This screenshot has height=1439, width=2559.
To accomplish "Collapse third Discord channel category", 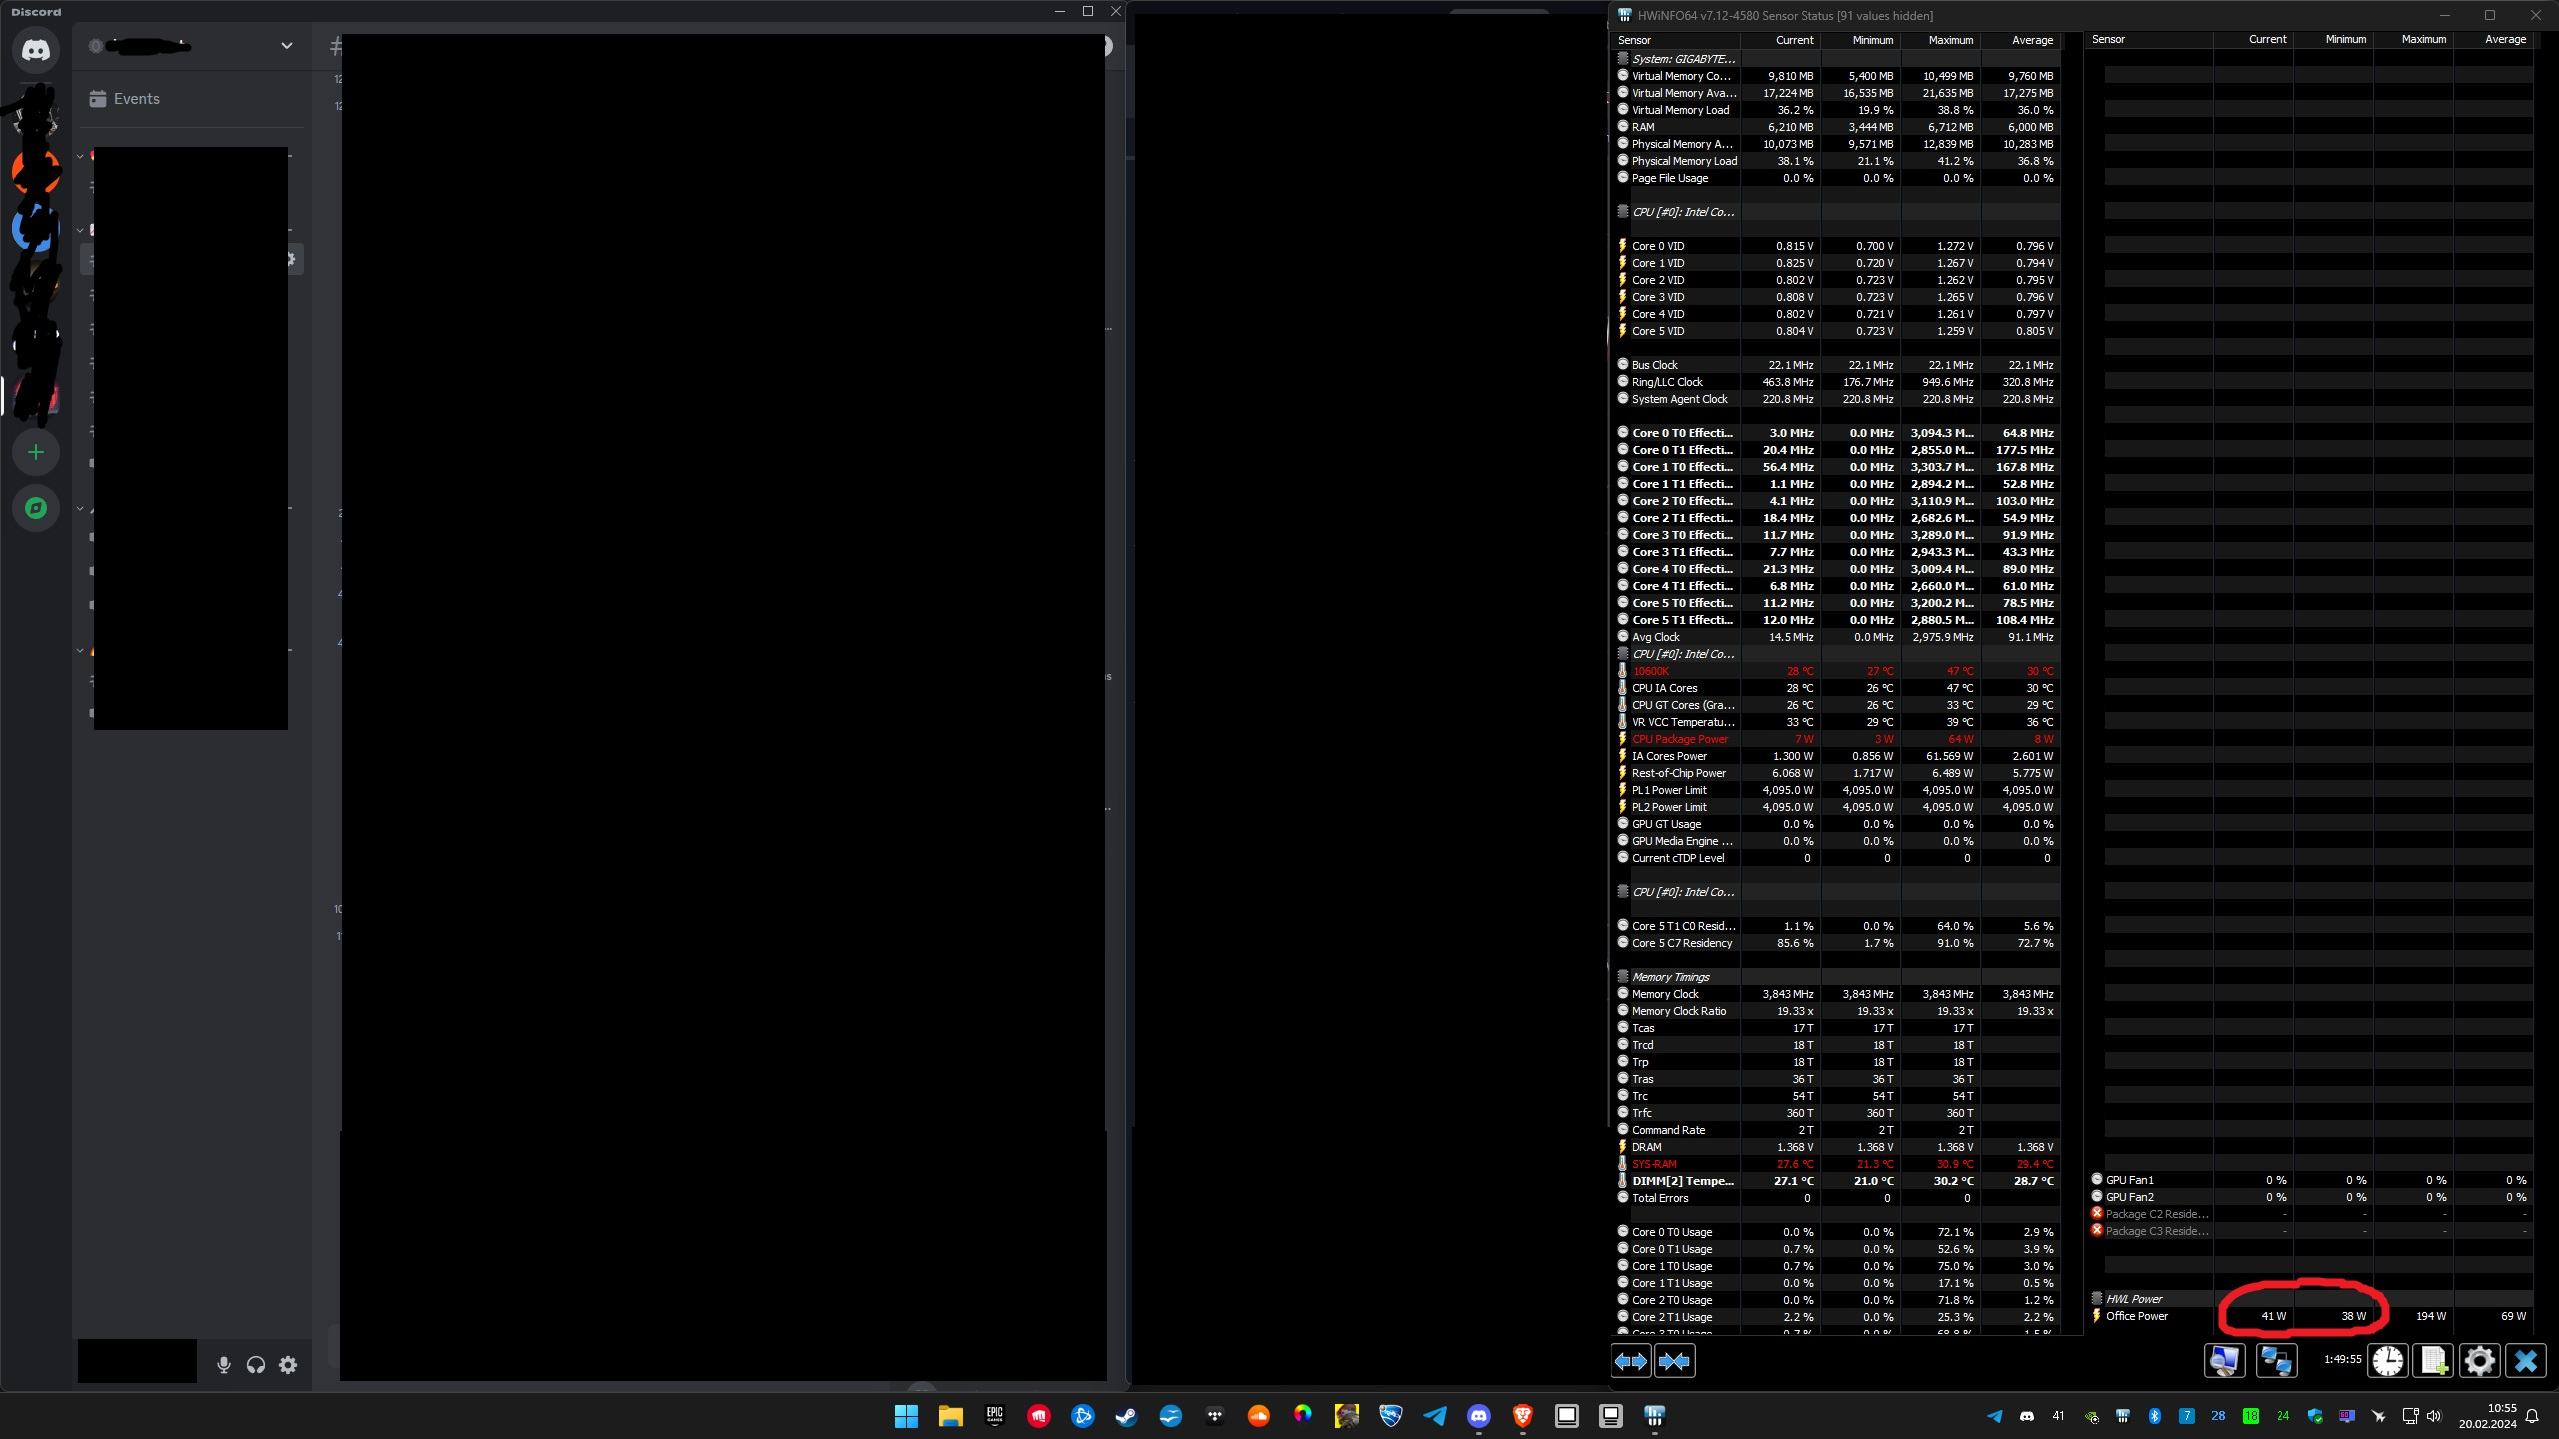I will click(80, 508).
